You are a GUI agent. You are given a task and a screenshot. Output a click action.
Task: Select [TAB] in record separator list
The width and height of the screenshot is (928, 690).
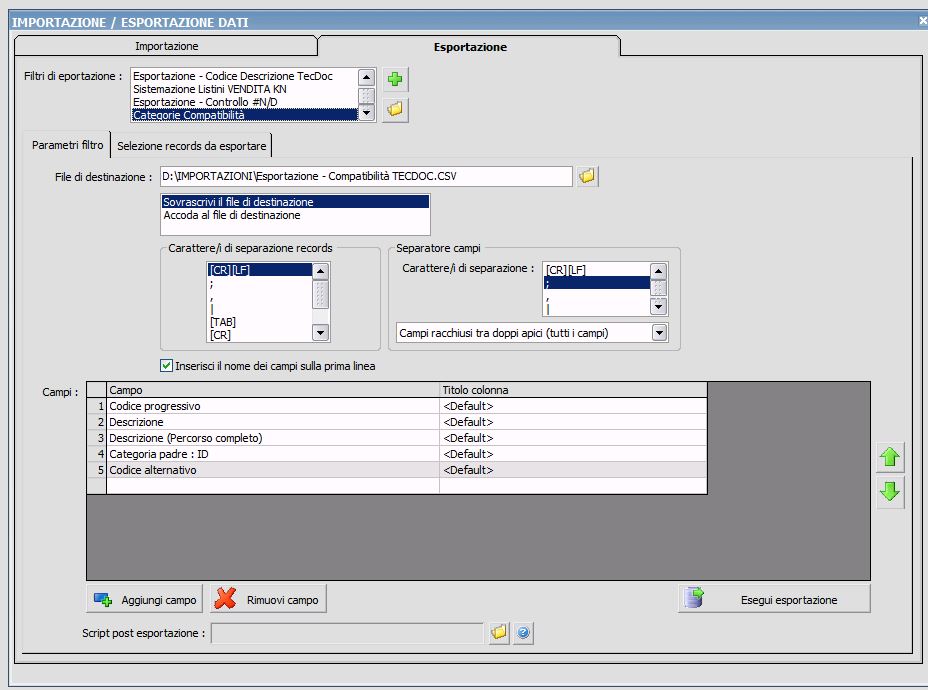(259, 322)
